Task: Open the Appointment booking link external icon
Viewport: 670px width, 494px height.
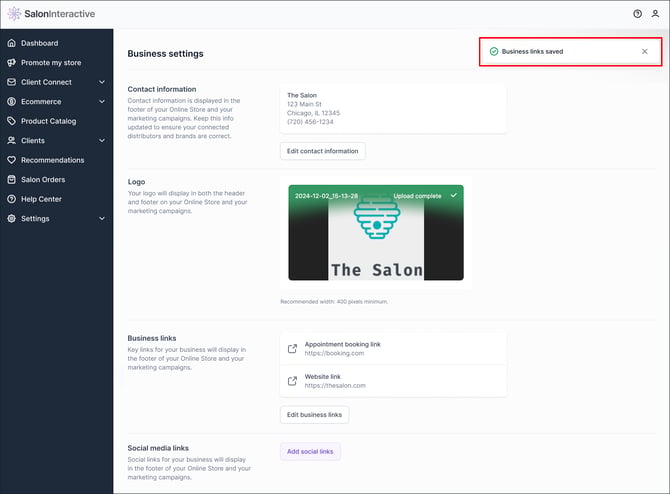Action: coord(292,349)
